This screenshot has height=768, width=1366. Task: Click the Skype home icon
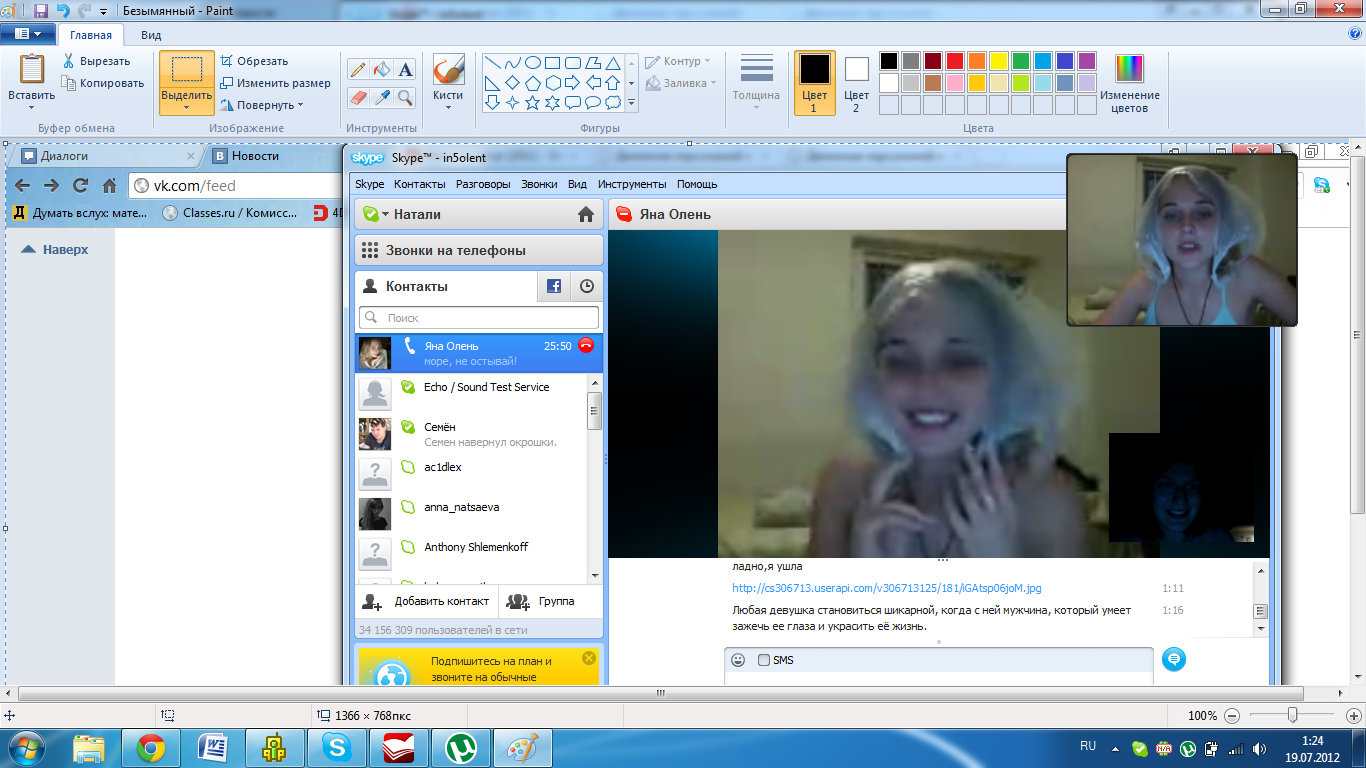(x=586, y=214)
